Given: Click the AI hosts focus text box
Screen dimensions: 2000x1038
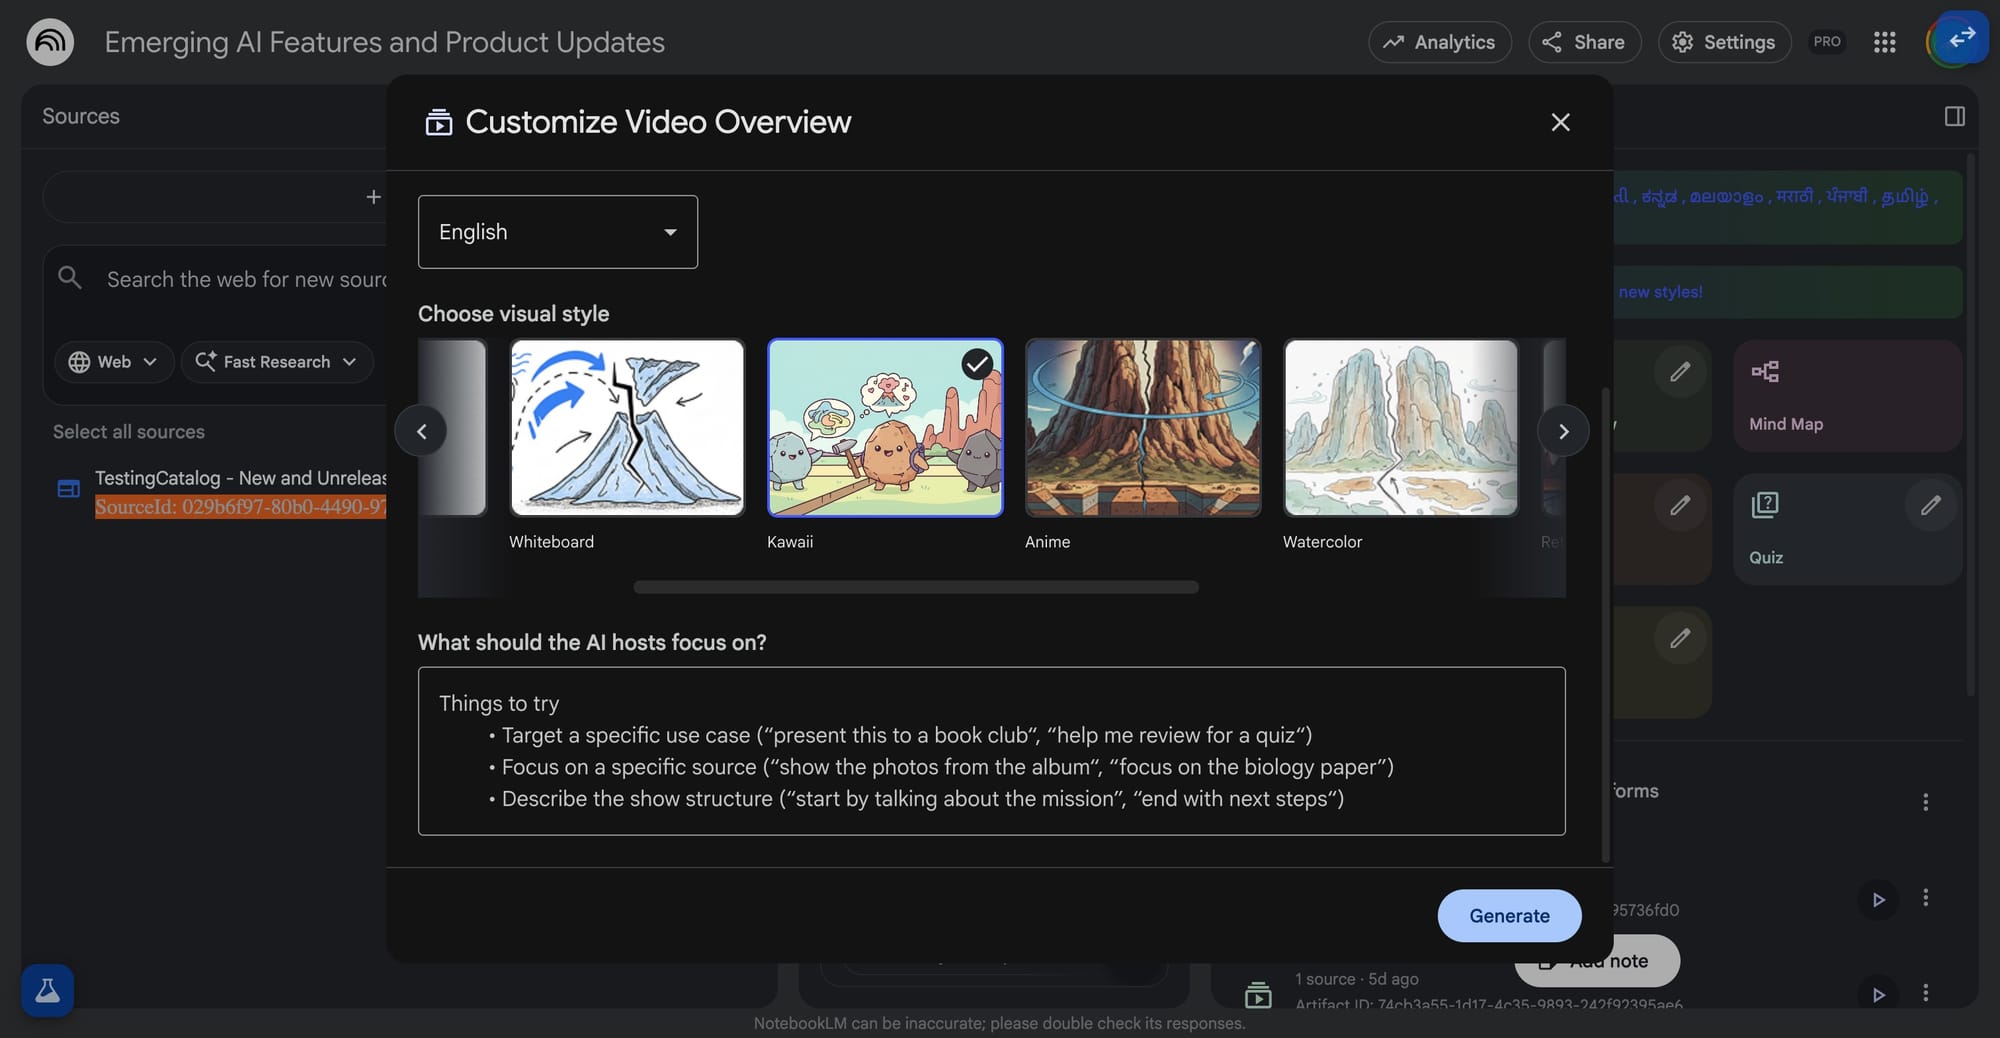Looking at the screenshot, I should point(992,751).
